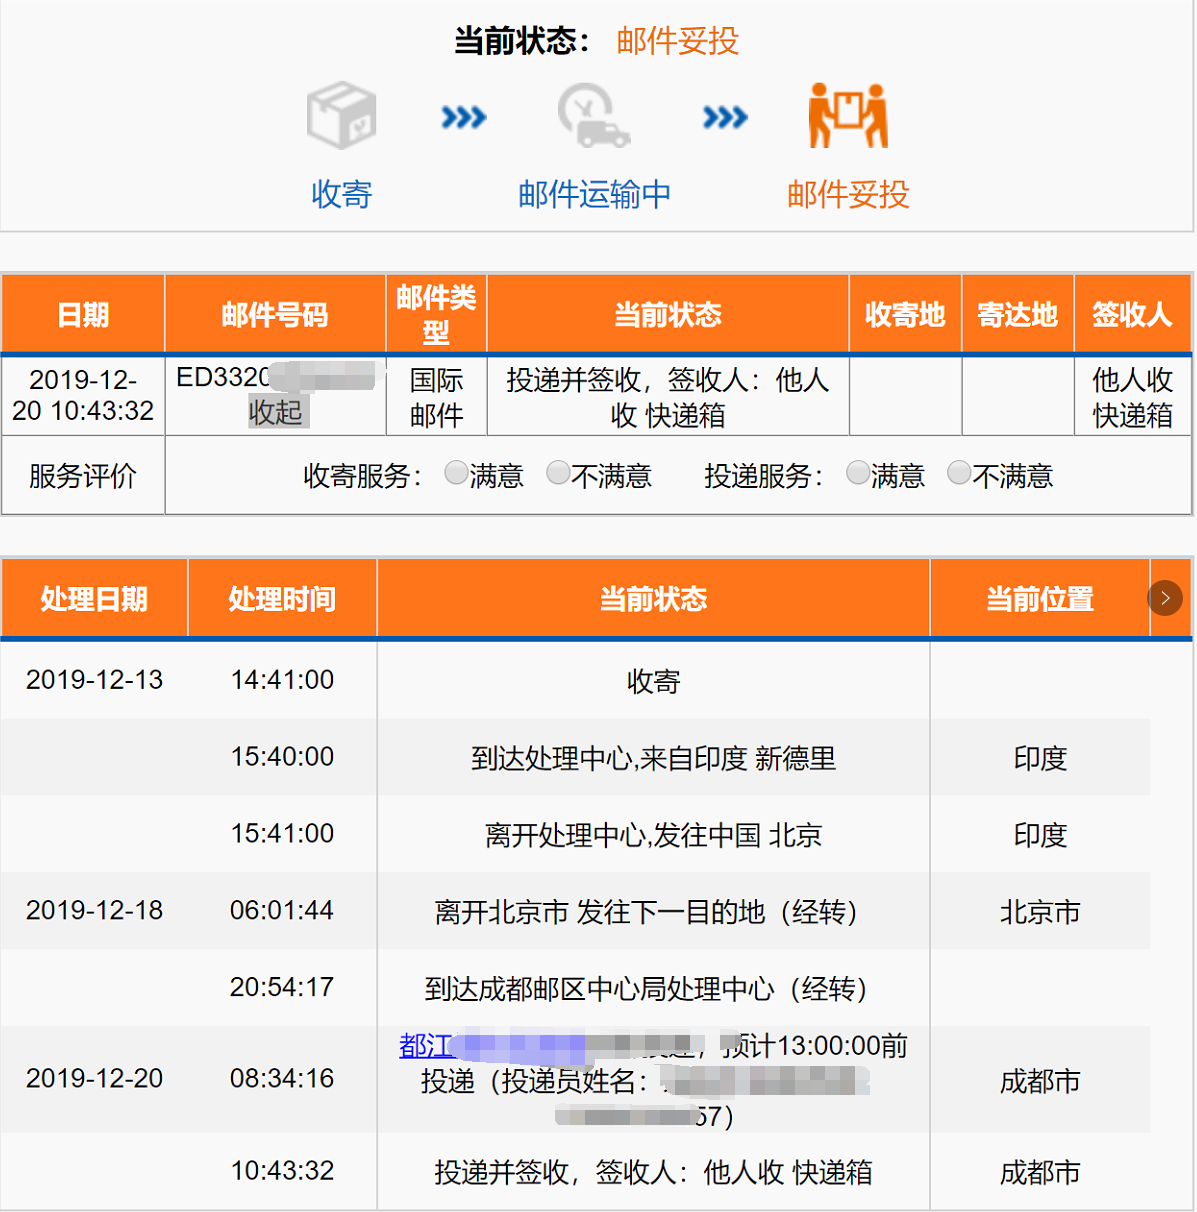1197x1212 pixels.
Task: Click the ED3320 tracking number cell
Action: point(222,378)
